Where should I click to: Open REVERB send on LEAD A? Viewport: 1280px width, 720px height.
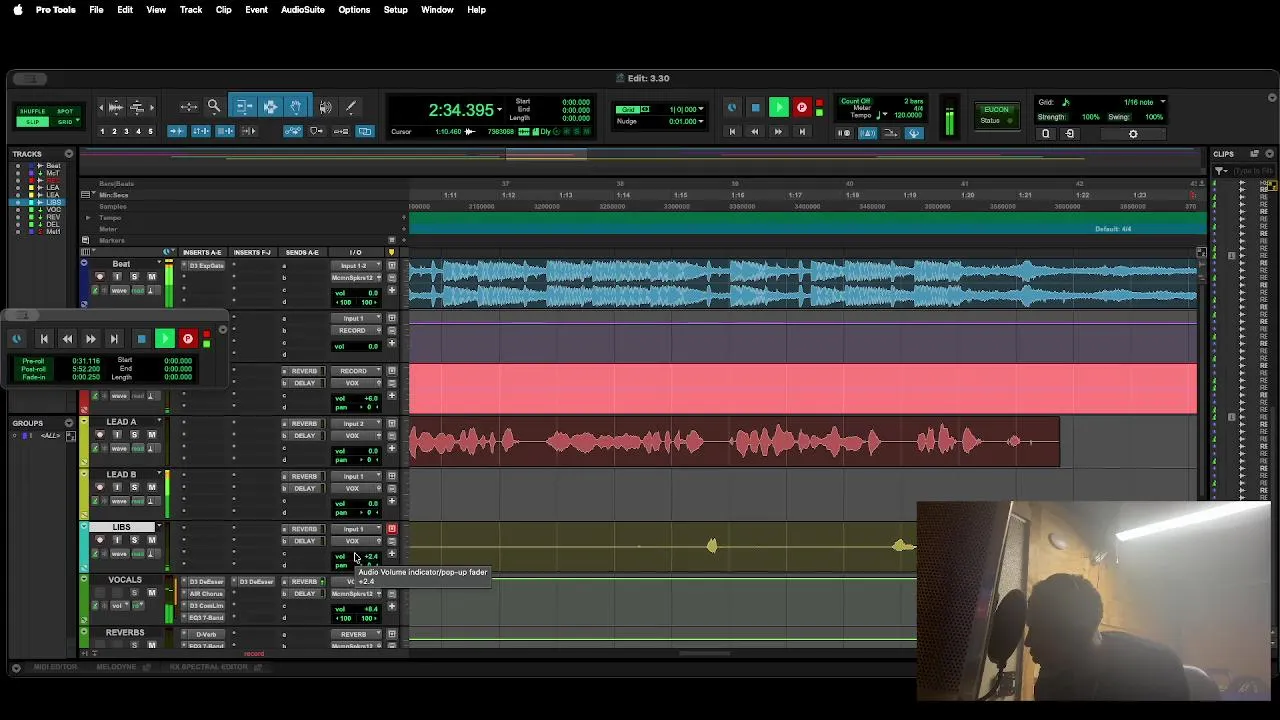click(x=304, y=424)
